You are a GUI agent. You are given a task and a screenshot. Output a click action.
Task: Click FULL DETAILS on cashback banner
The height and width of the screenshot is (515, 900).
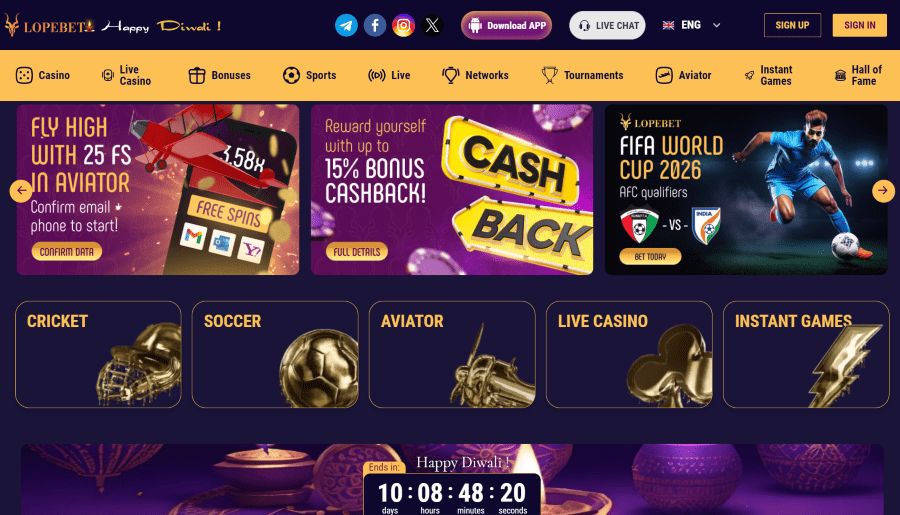pyautogui.click(x=356, y=251)
